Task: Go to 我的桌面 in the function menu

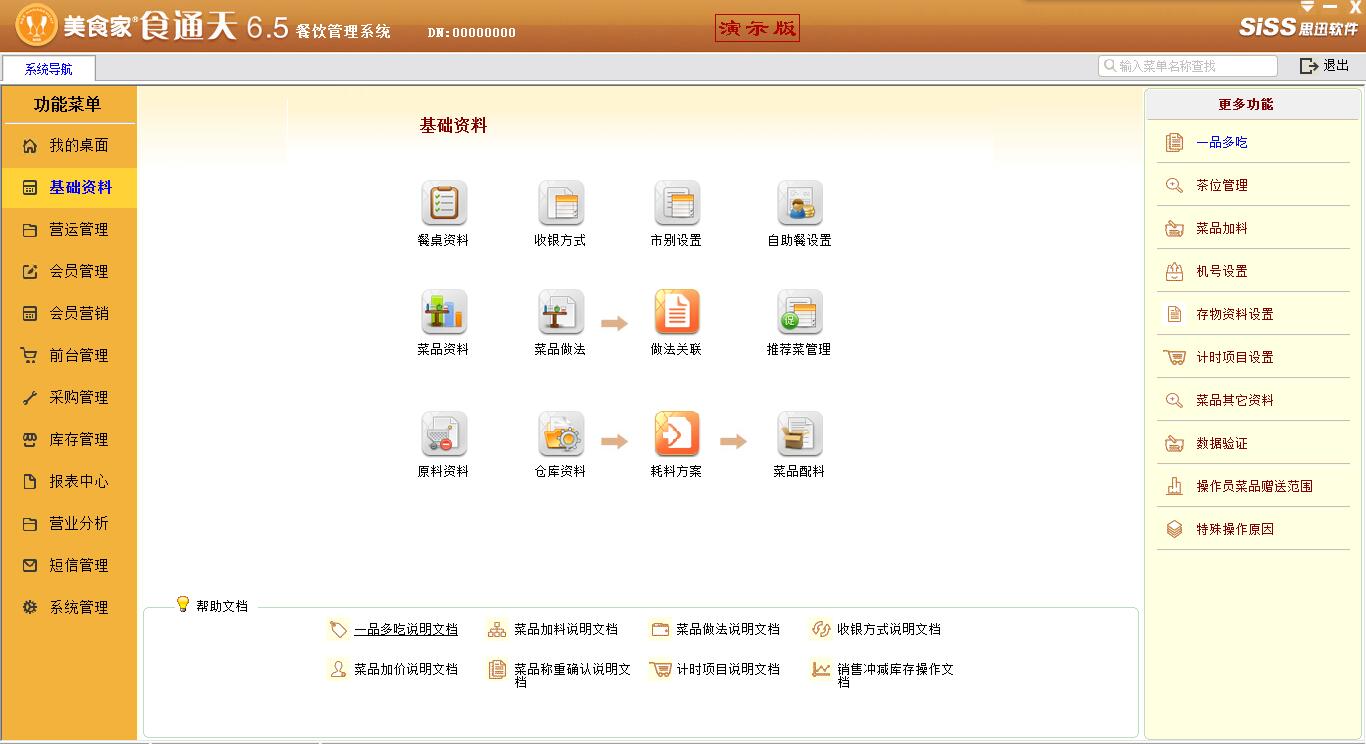Action: [x=68, y=146]
